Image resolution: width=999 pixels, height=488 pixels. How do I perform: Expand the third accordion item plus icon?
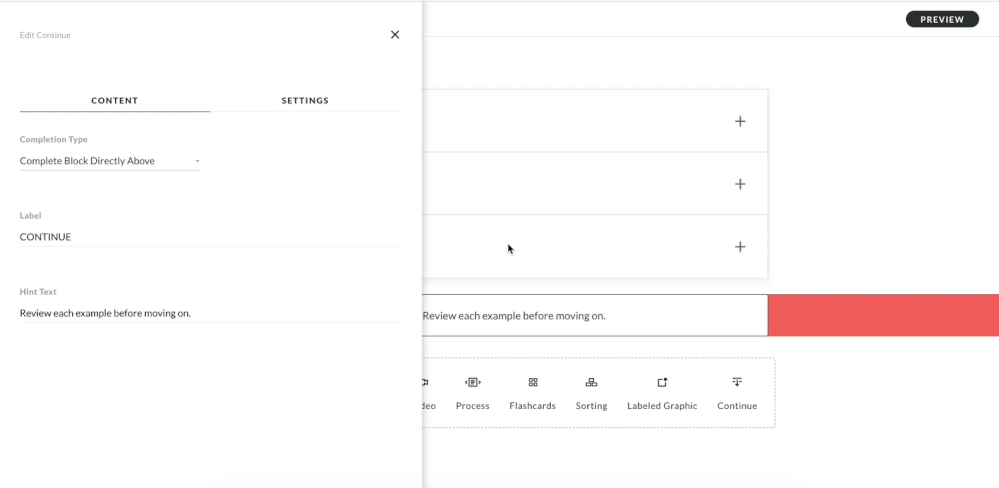point(740,247)
